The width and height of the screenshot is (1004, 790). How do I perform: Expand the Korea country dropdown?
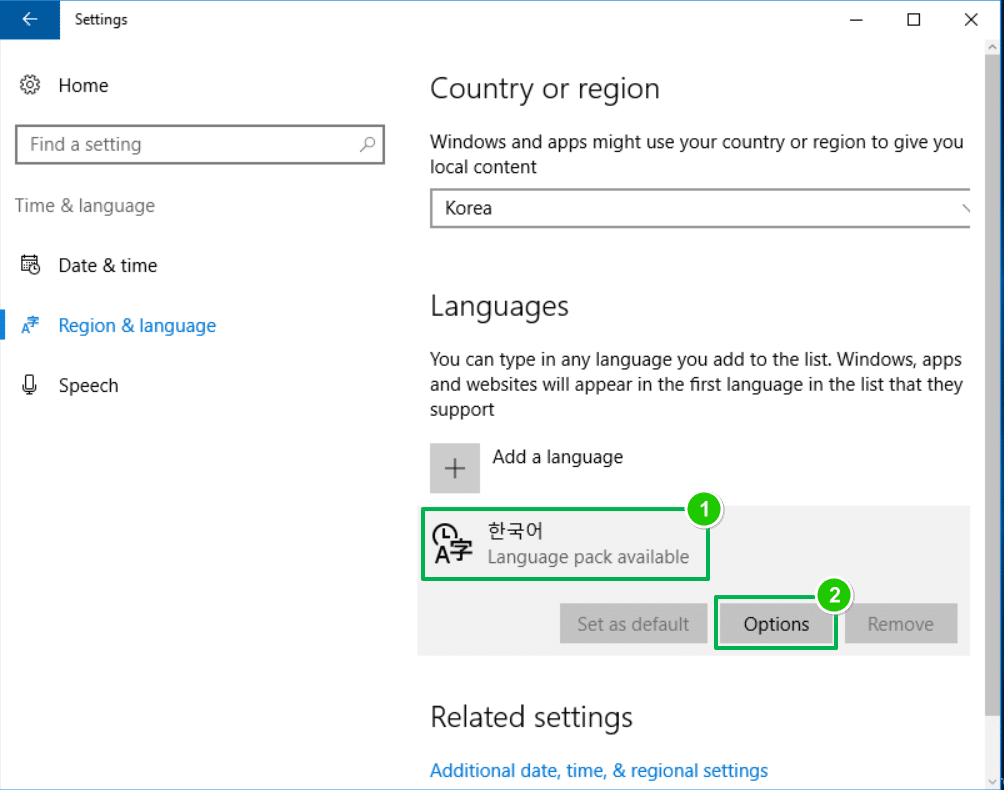[700, 208]
